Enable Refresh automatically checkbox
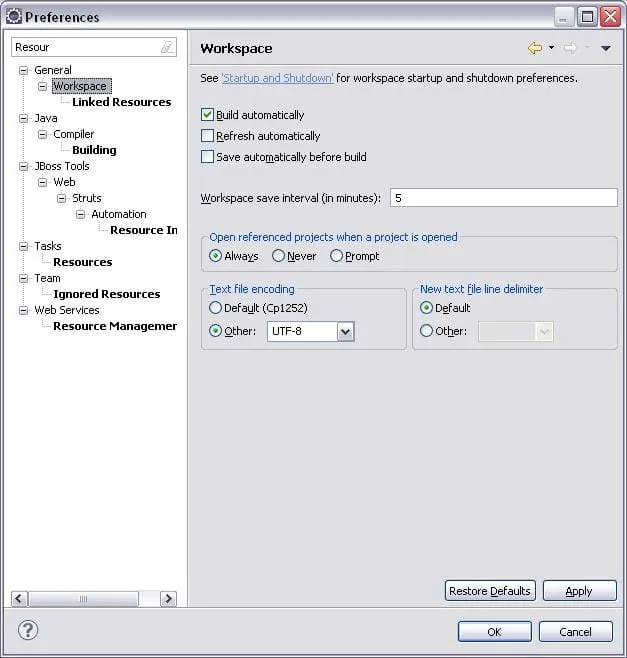 coord(207,136)
